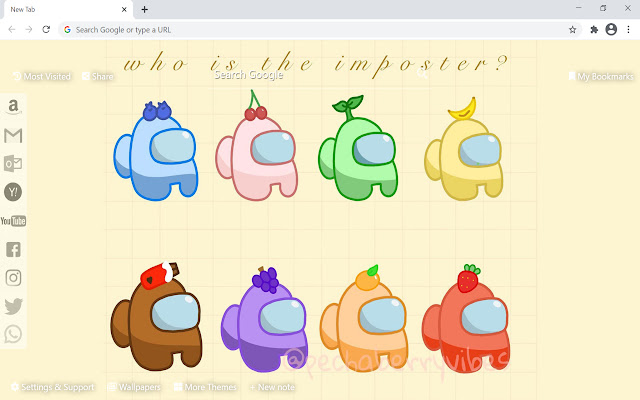The height and width of the screenshot is (400, 640).
Task: Add a New note
Action: tap(272, 387)
